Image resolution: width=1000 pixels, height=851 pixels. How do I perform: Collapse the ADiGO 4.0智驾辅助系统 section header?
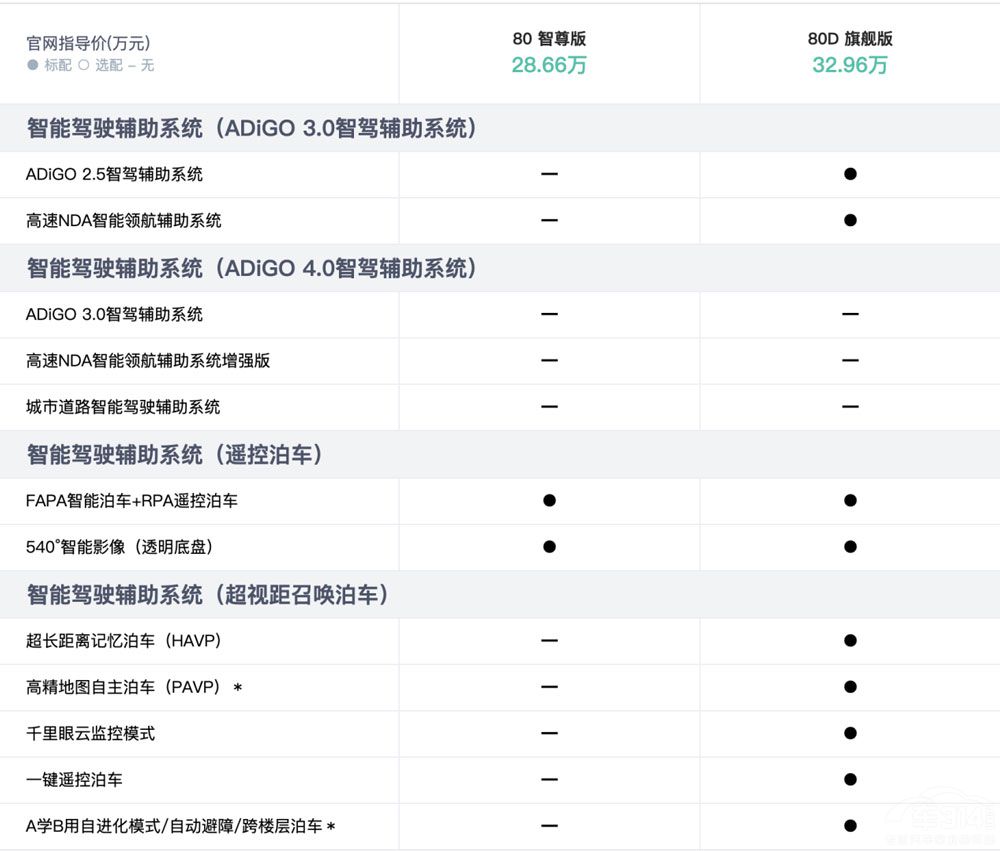coord(251,268)
